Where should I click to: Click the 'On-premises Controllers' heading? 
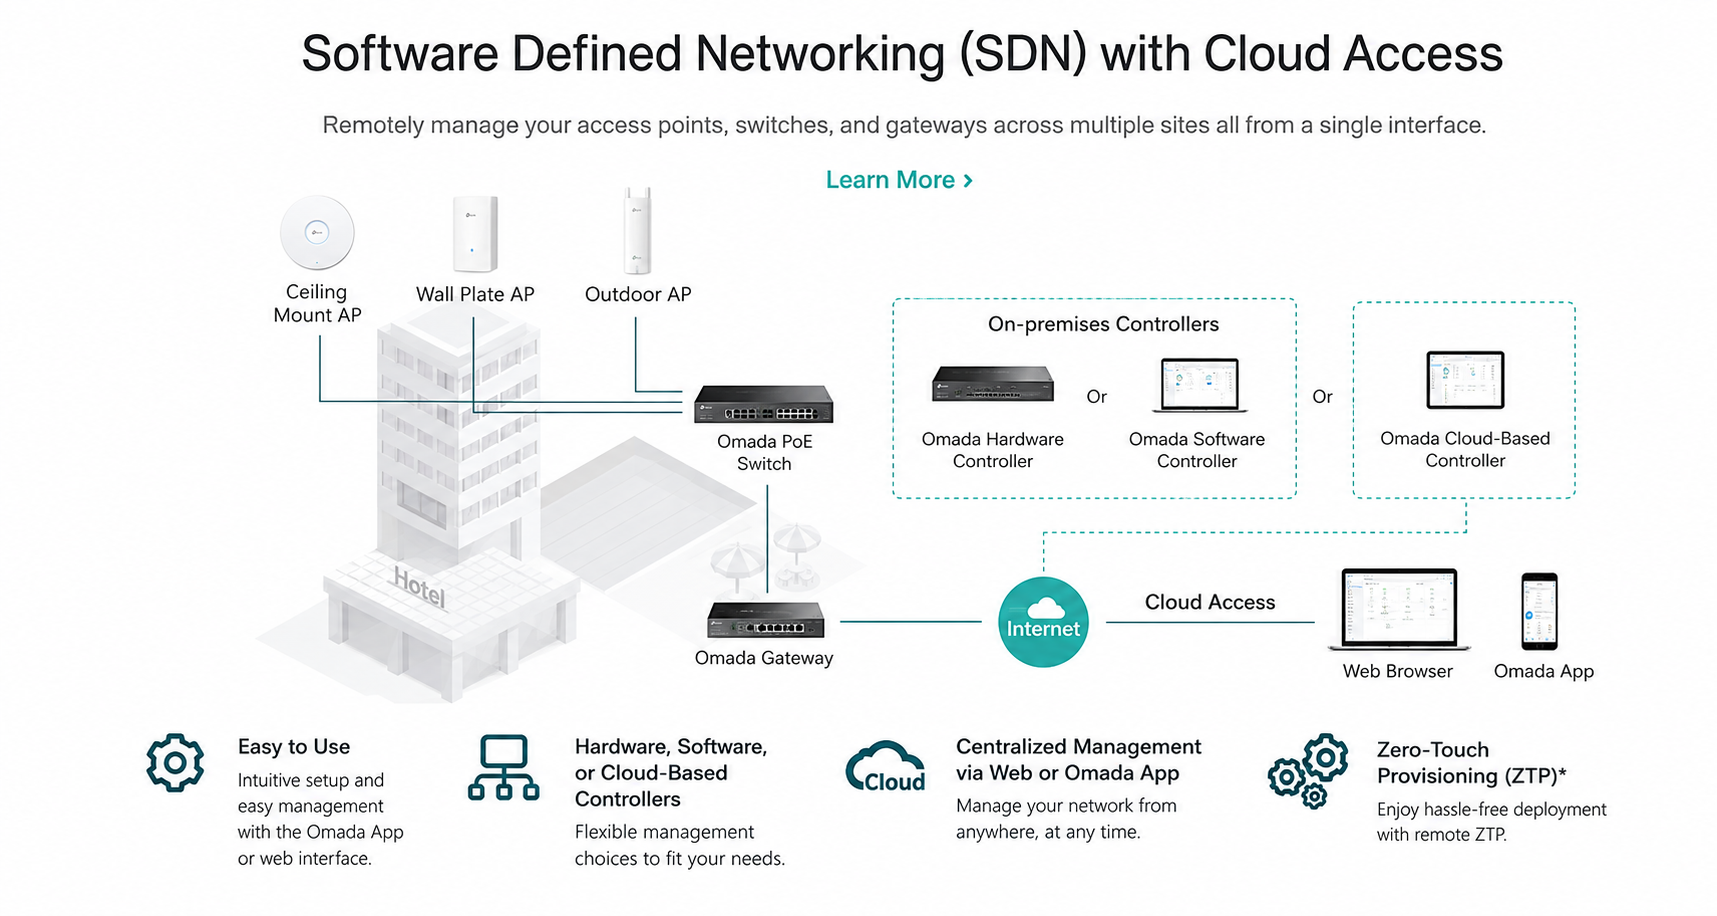(x=1103, y=324)
